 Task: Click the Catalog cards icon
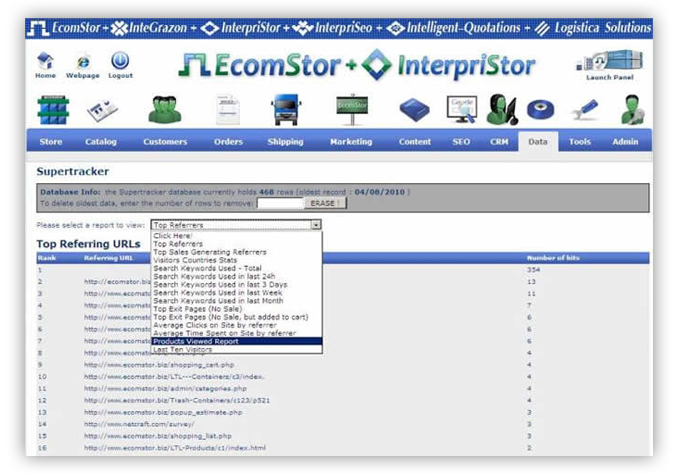[102, 110]
